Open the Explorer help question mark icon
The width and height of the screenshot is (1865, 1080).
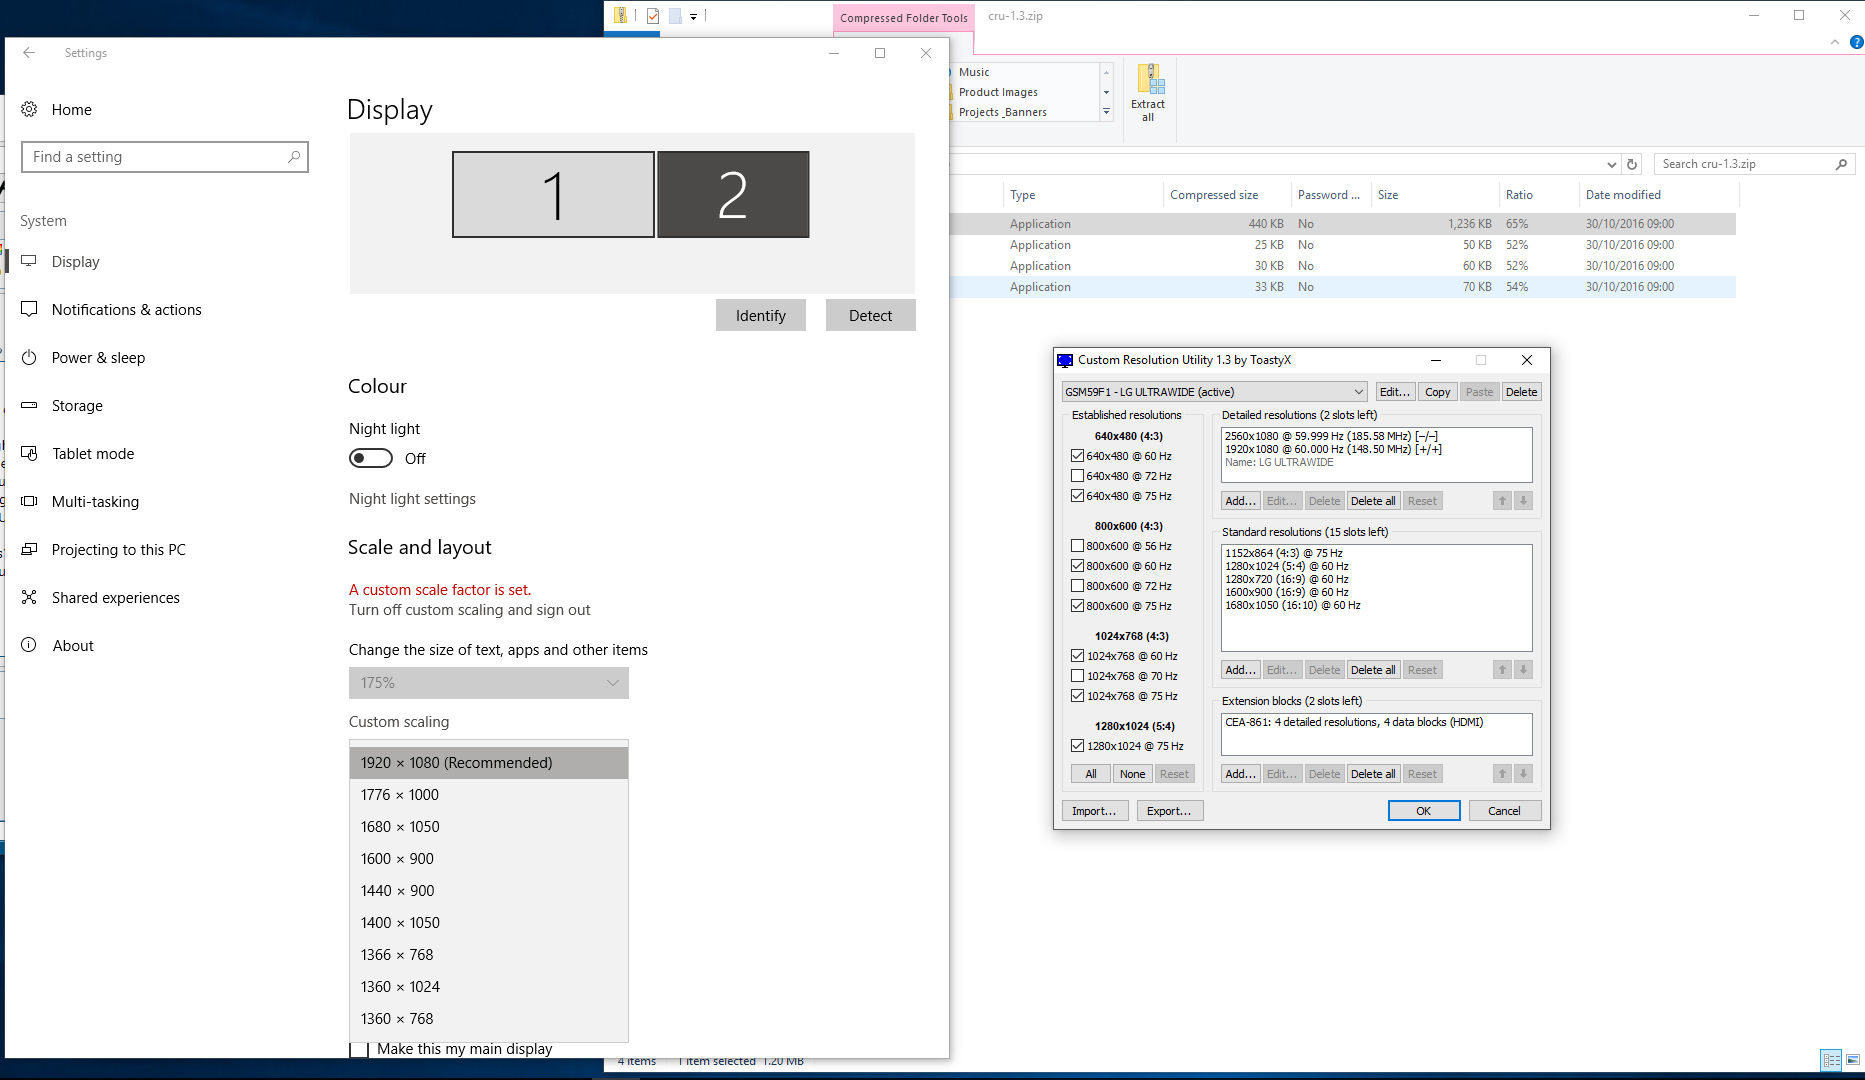pos(1856,42)
